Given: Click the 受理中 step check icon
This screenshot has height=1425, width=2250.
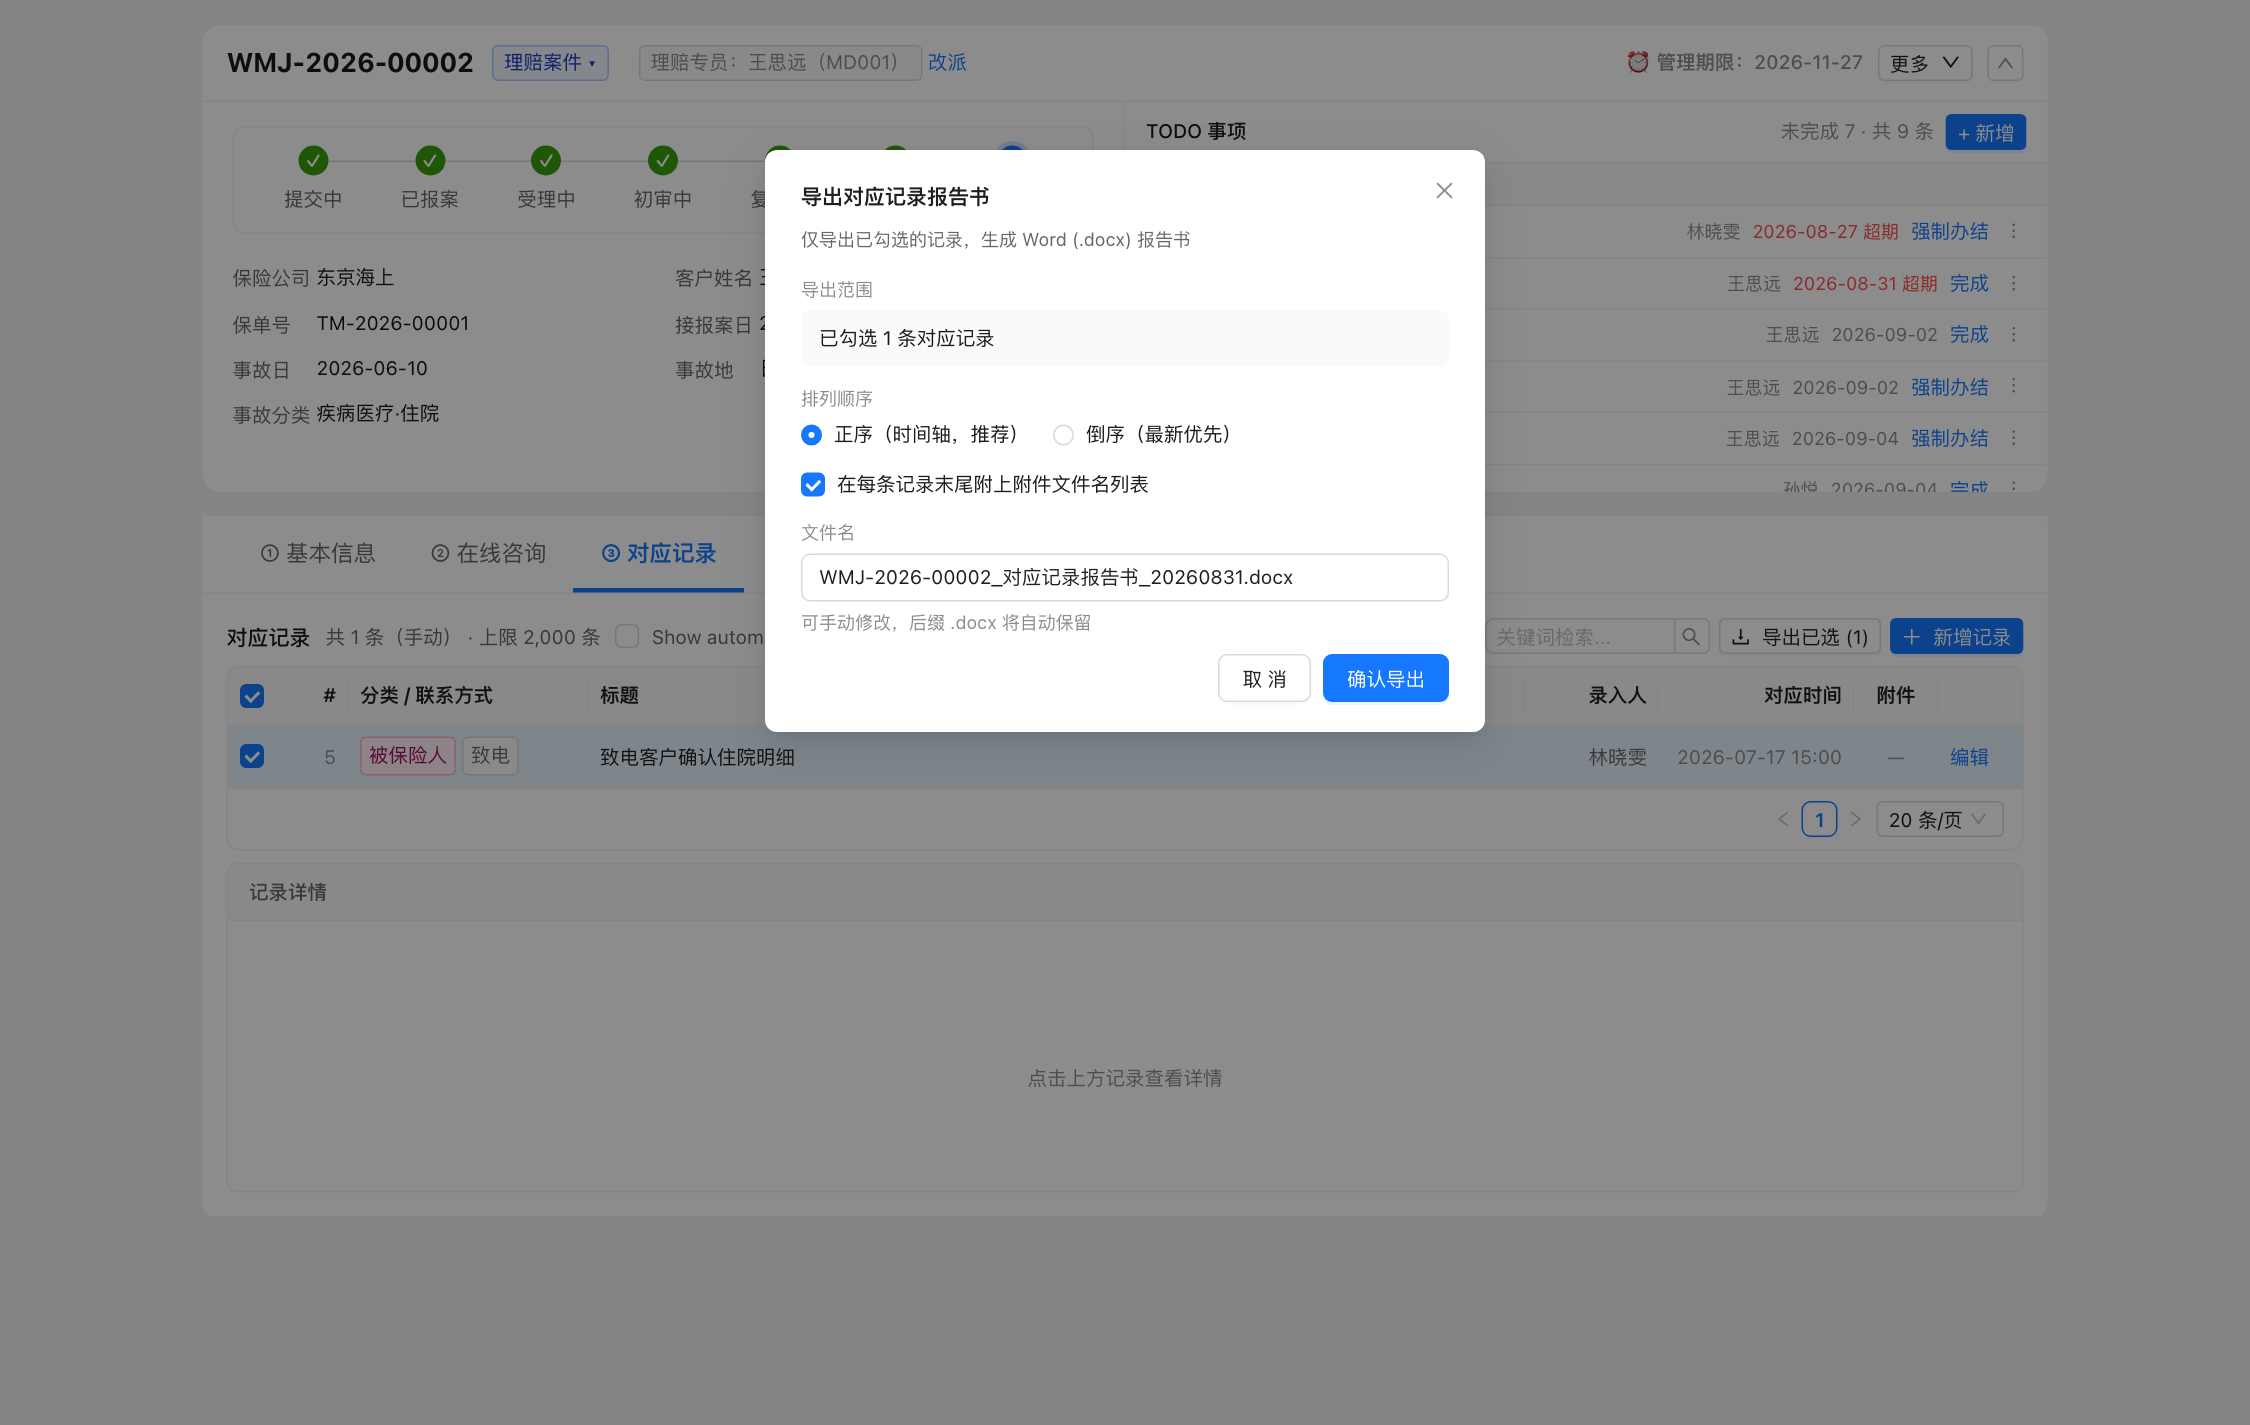Looking at the screenshot, I should [x=546, y=160].
